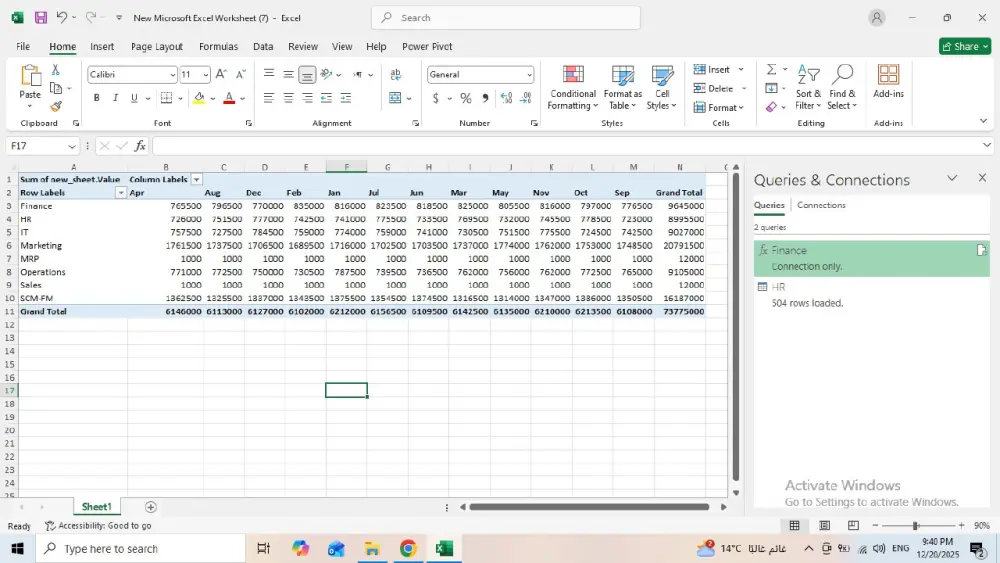Image resolution: width=1000 pixels, height=563 pixels.
Task: Click the Share button
Action: tap(965, 47)
